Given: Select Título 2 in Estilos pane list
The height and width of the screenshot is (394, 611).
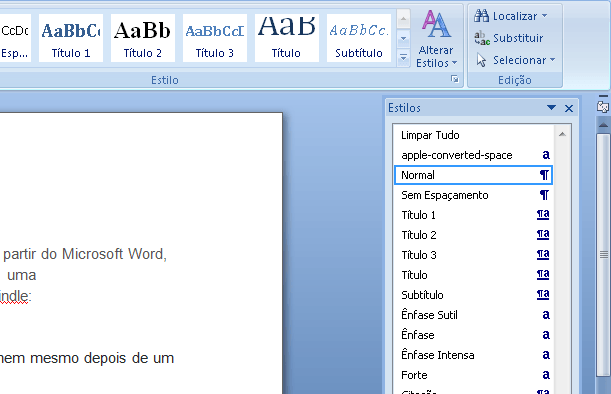Looking at the screenshot, I should tap(473, 235).
